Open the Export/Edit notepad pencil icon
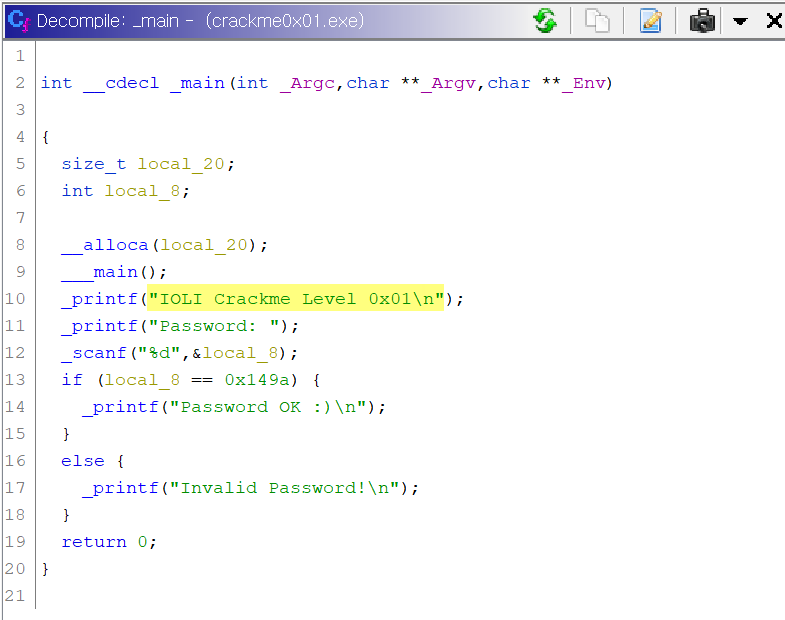 650,21
